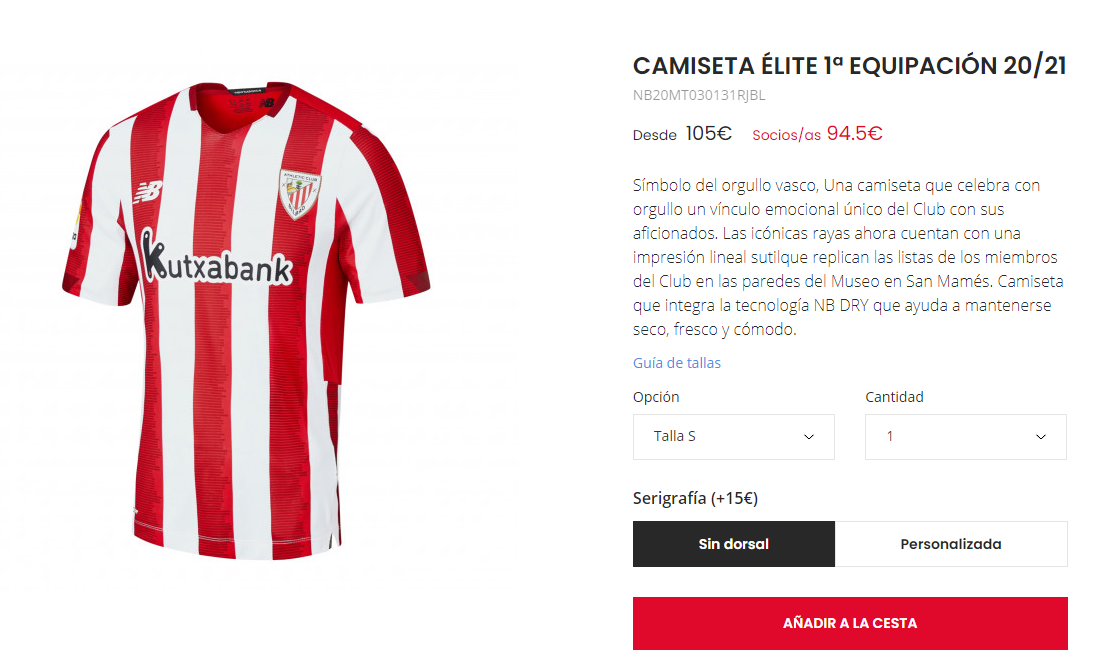The image size is (1107, 666).
Task: Click the product code NB20MT030131RJBL
Action: pos(699,96)
